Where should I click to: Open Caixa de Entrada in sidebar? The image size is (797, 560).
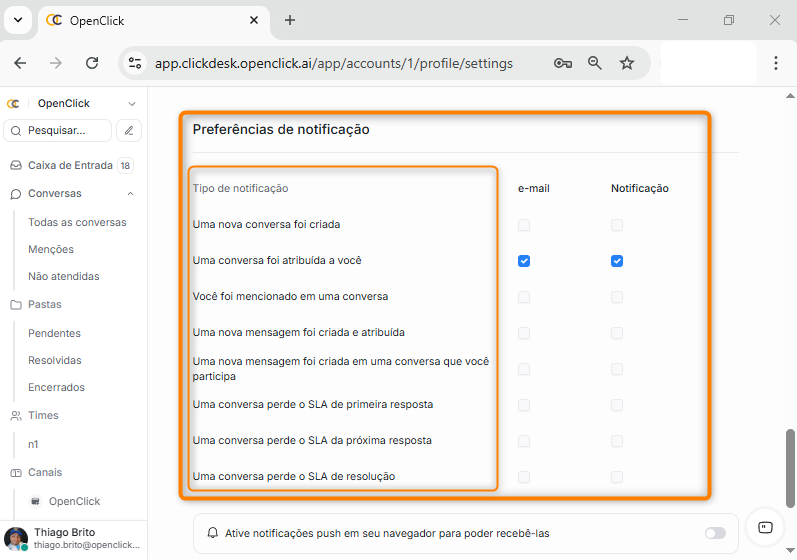70,166
